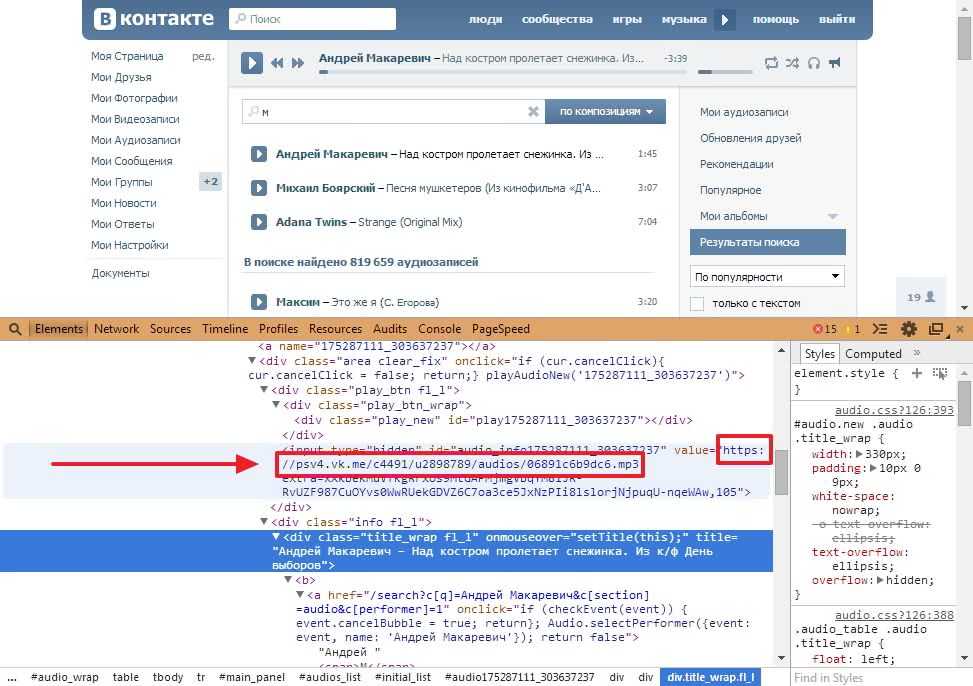Clear the audio search field with the X
This screenshot has width=973, height=686.
533,112
